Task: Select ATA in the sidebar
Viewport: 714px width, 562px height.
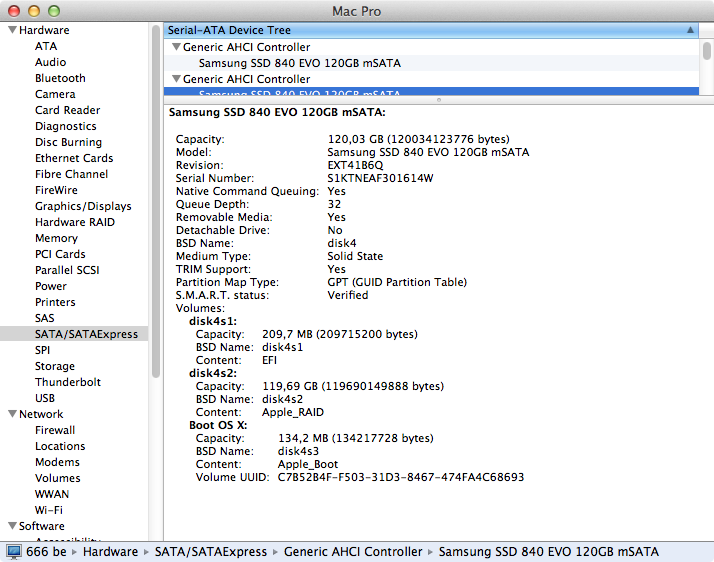Action: click(46, 46)
